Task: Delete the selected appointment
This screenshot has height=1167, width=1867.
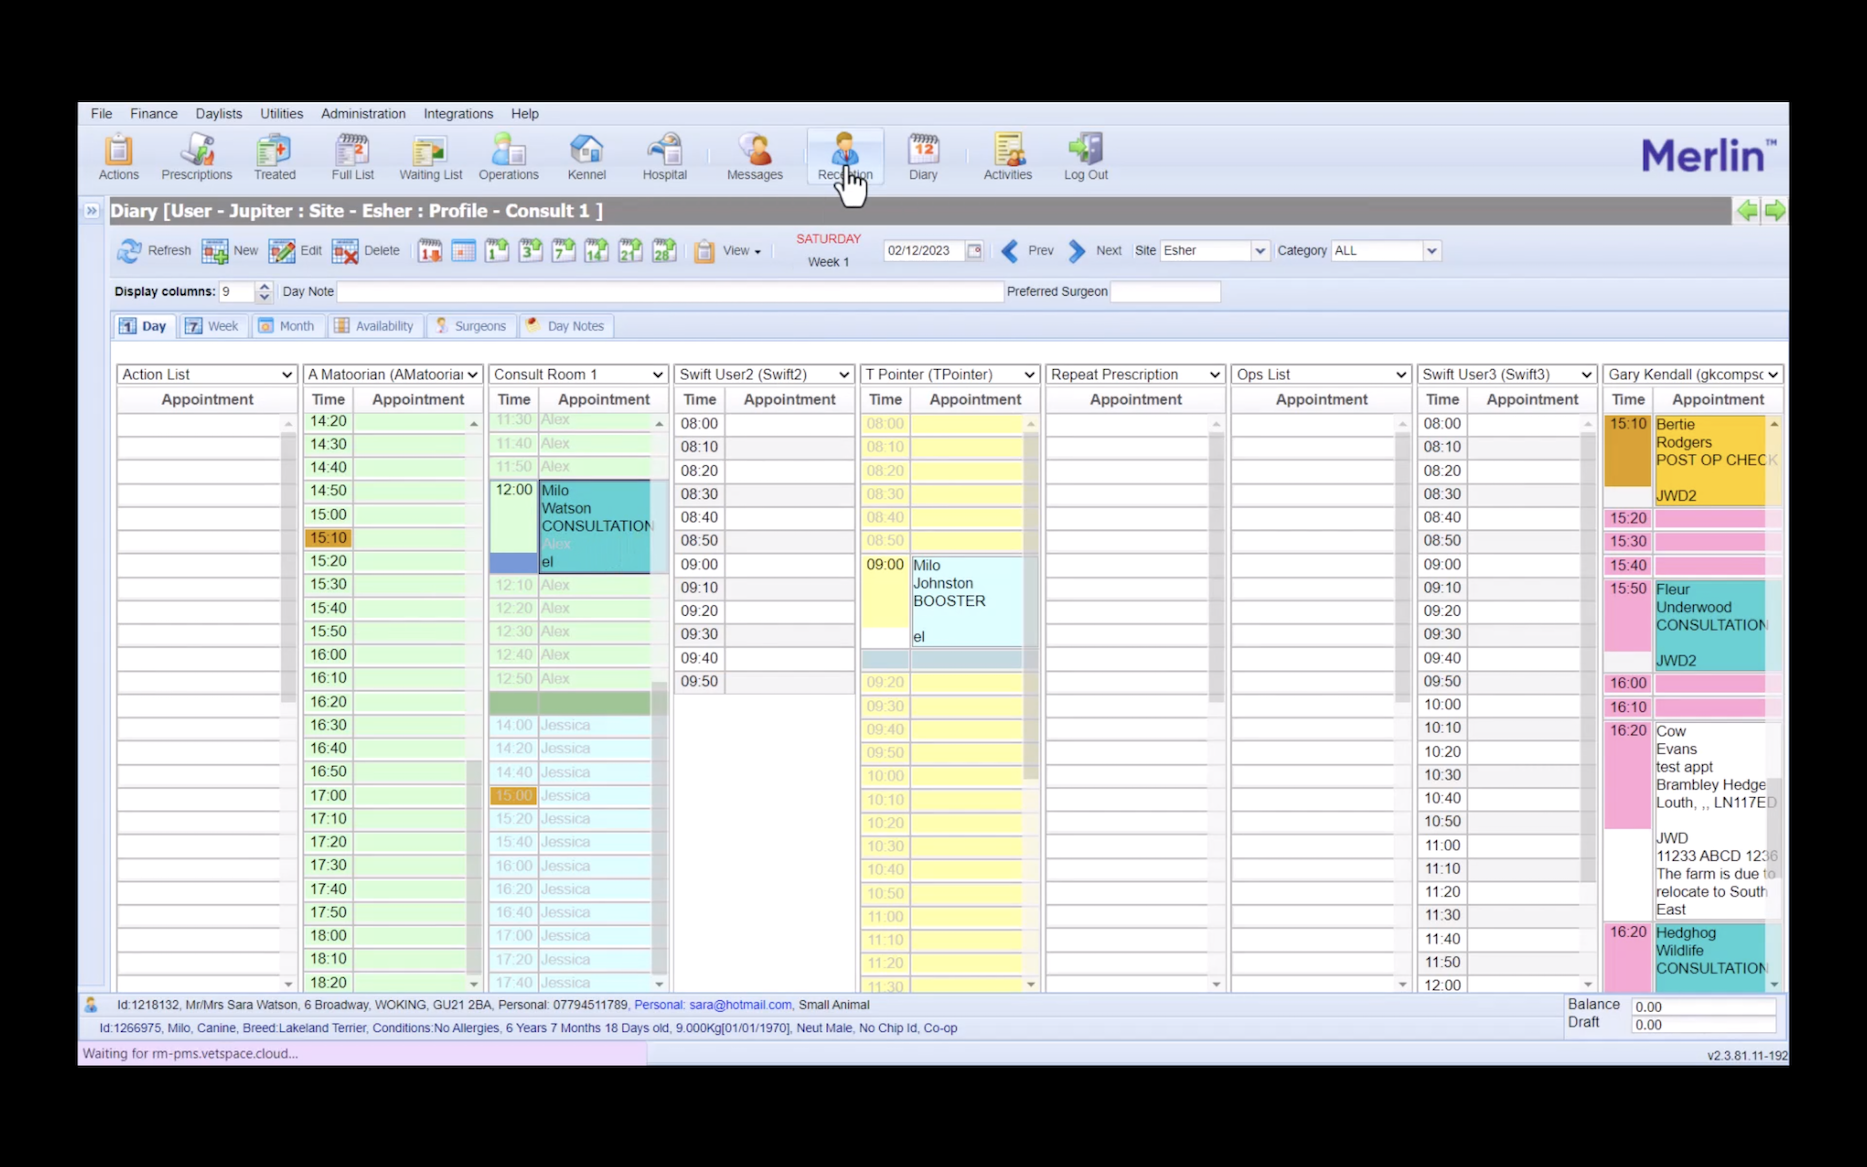Action: tap(366, 251)
